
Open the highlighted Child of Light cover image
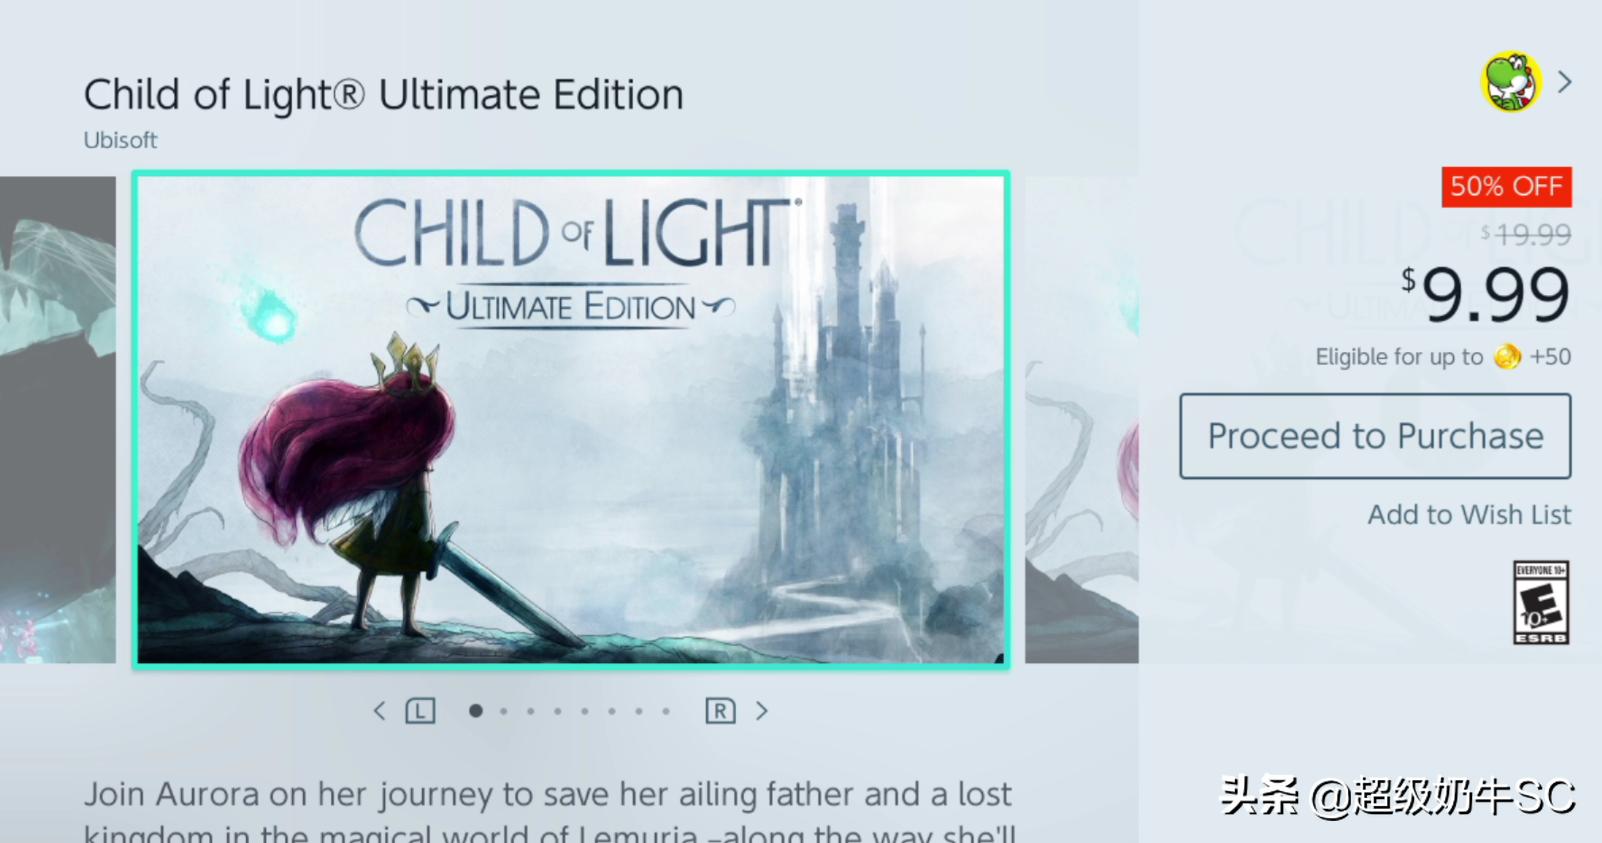pyautogui.click(x=571, y=419)
